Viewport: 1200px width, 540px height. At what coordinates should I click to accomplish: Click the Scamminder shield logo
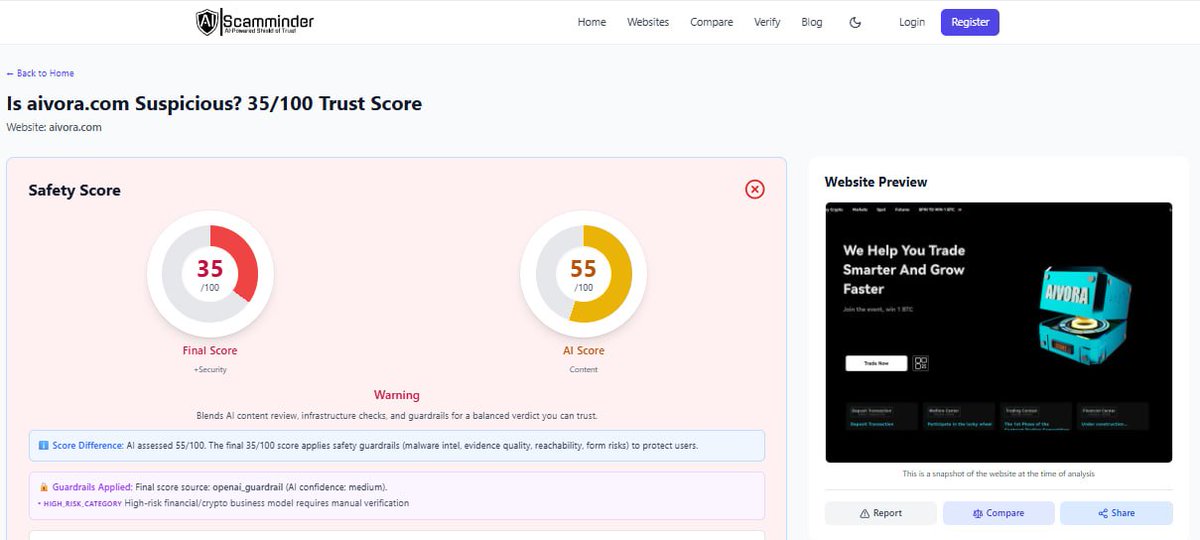click(x=207, y=22)
